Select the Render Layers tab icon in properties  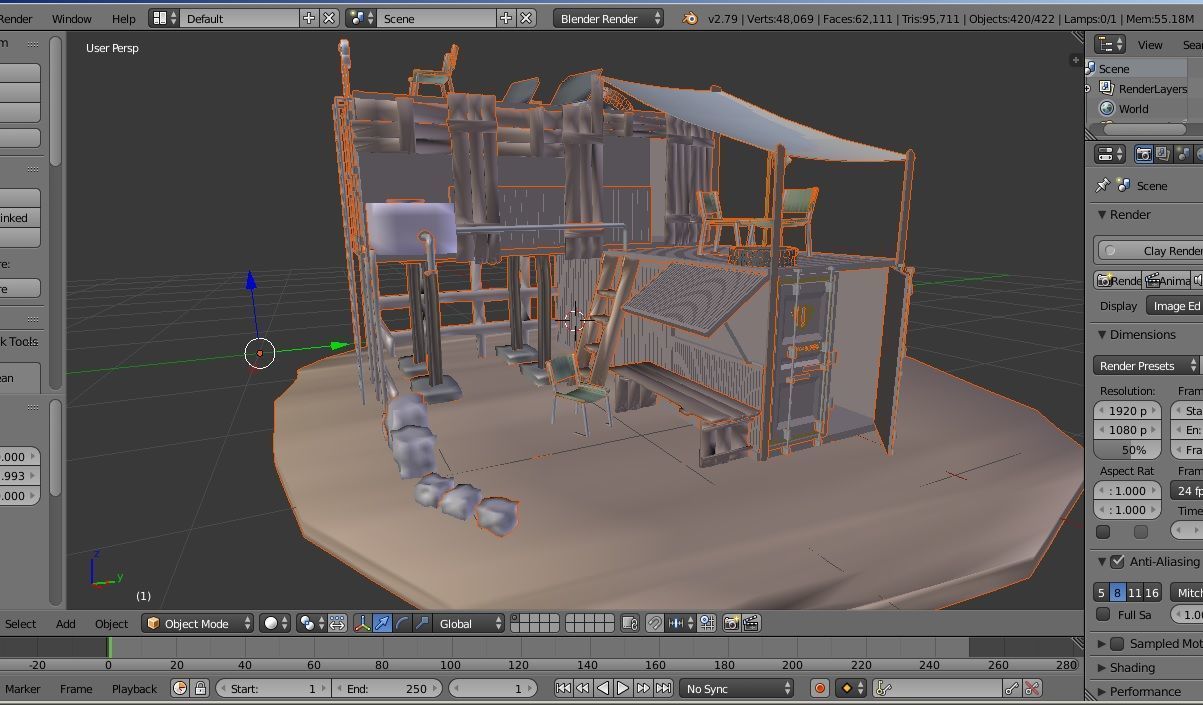[1163, 154]
